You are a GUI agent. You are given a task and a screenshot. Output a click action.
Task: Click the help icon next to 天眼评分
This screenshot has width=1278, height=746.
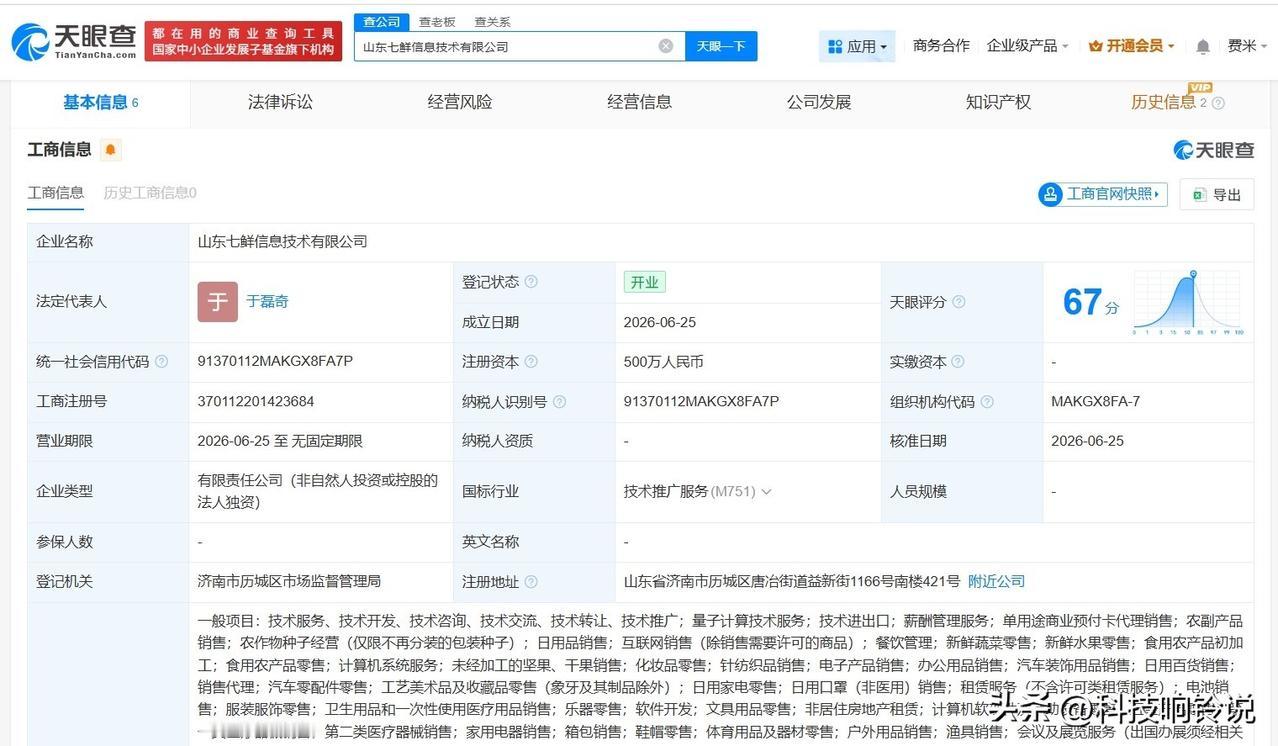point(959,302)
